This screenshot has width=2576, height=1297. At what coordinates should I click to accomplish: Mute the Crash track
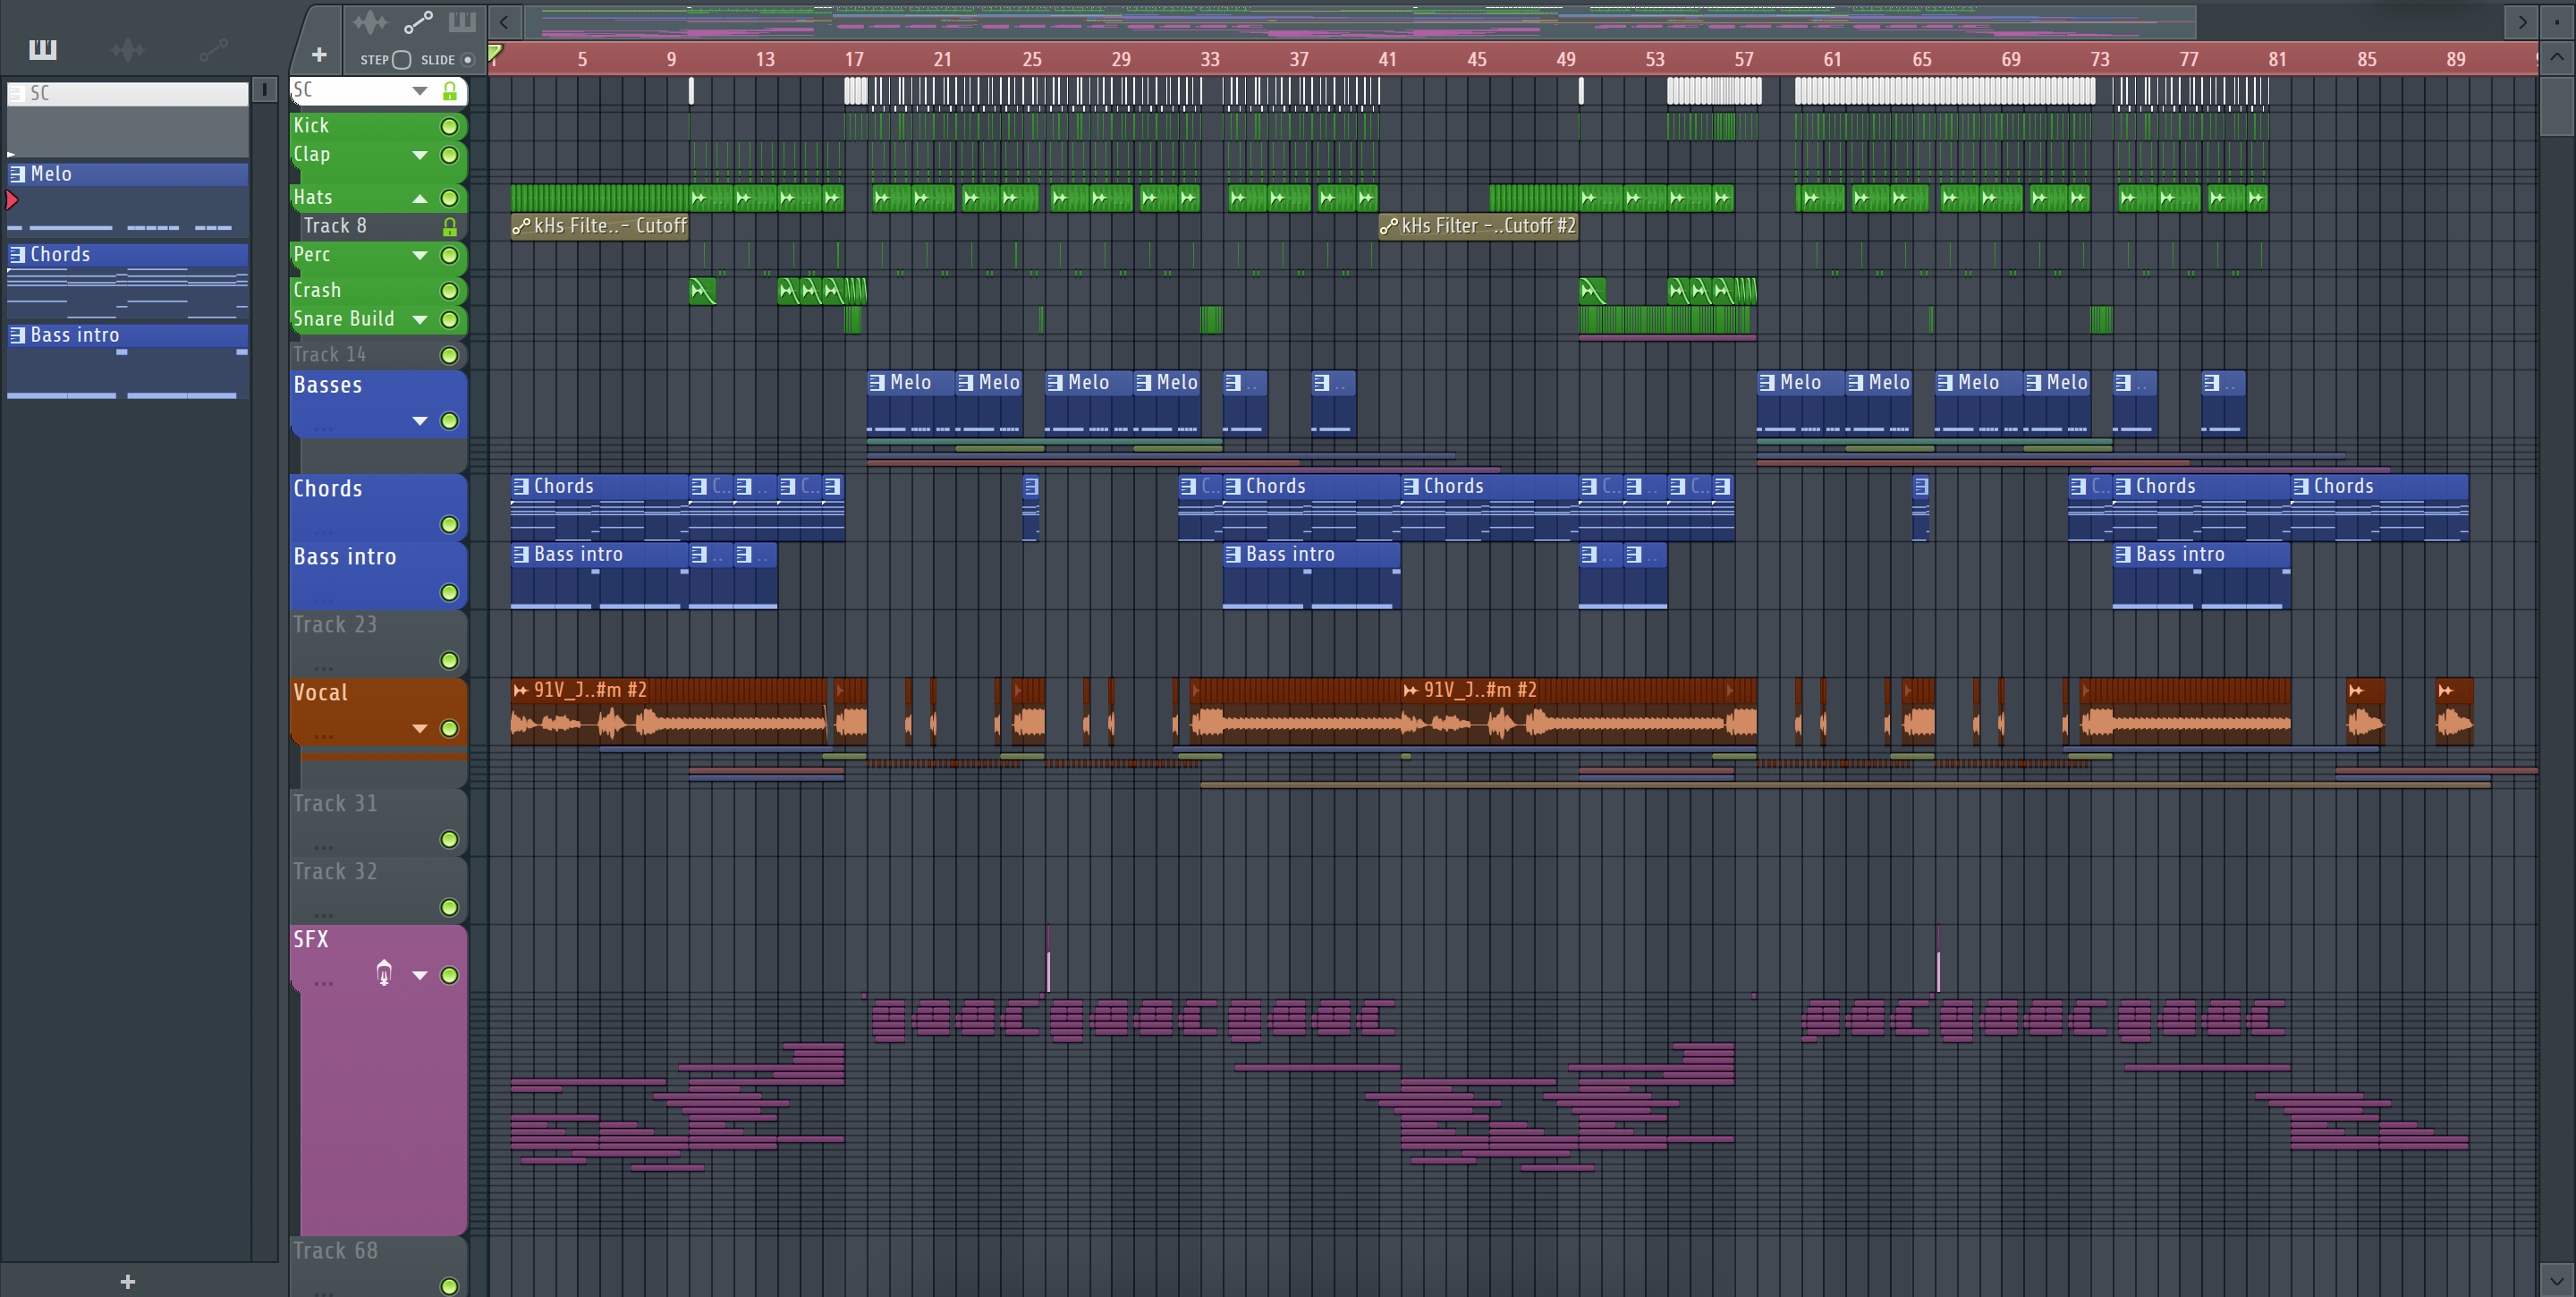450,292
